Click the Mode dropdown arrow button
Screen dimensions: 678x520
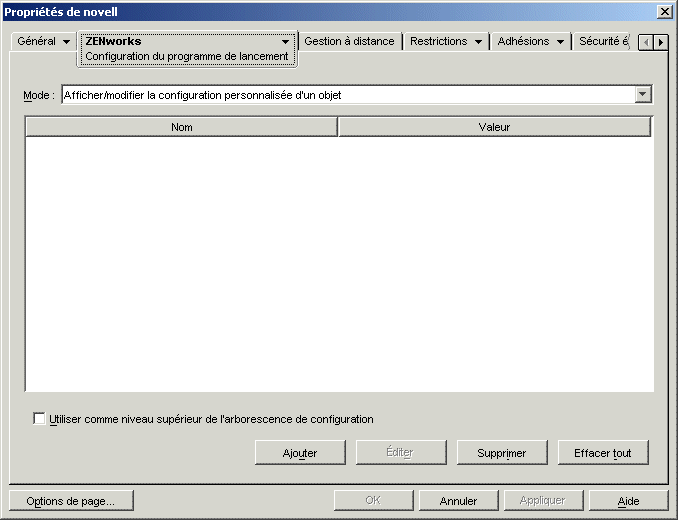(643, 94)
